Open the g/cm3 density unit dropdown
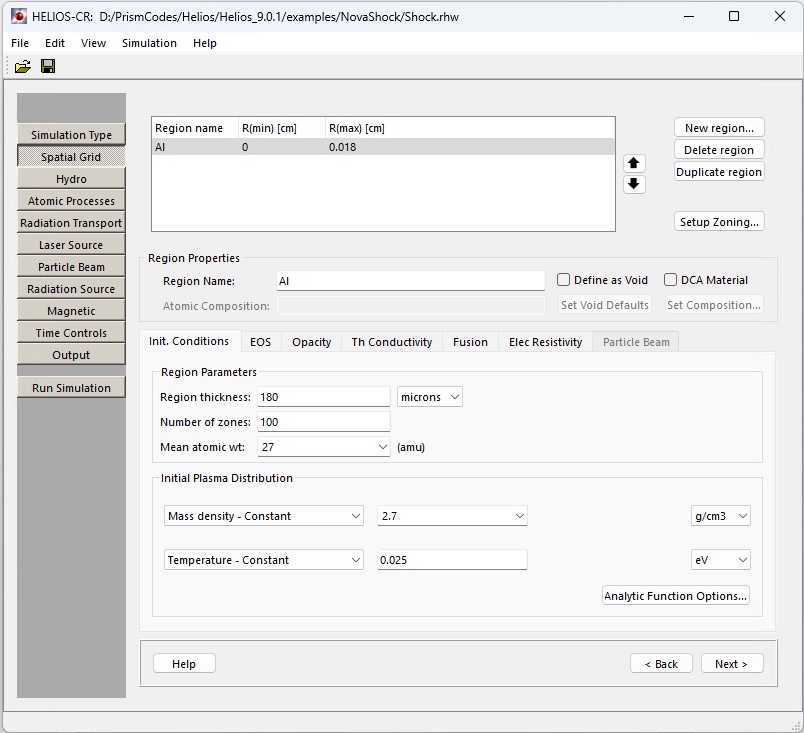Image resolution: width=804 pixels, height=733 pixels. point(720,516)
